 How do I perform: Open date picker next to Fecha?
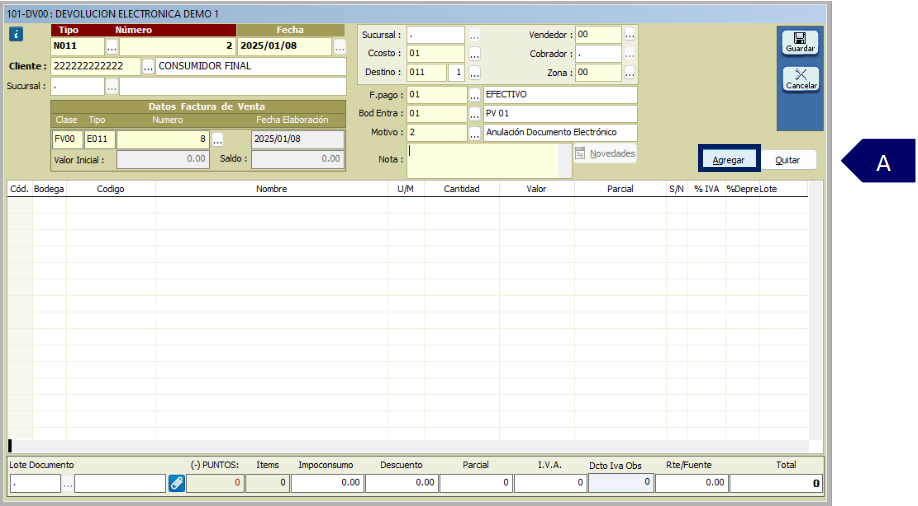[x=340, y=47]
